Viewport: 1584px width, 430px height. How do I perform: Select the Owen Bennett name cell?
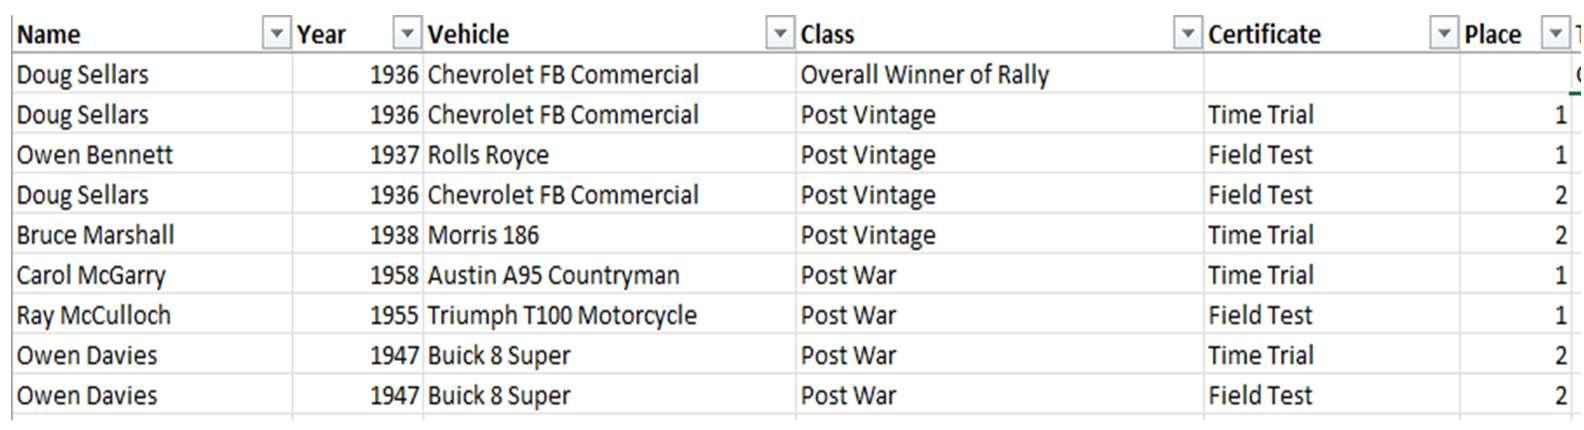[x=95, y=155]
